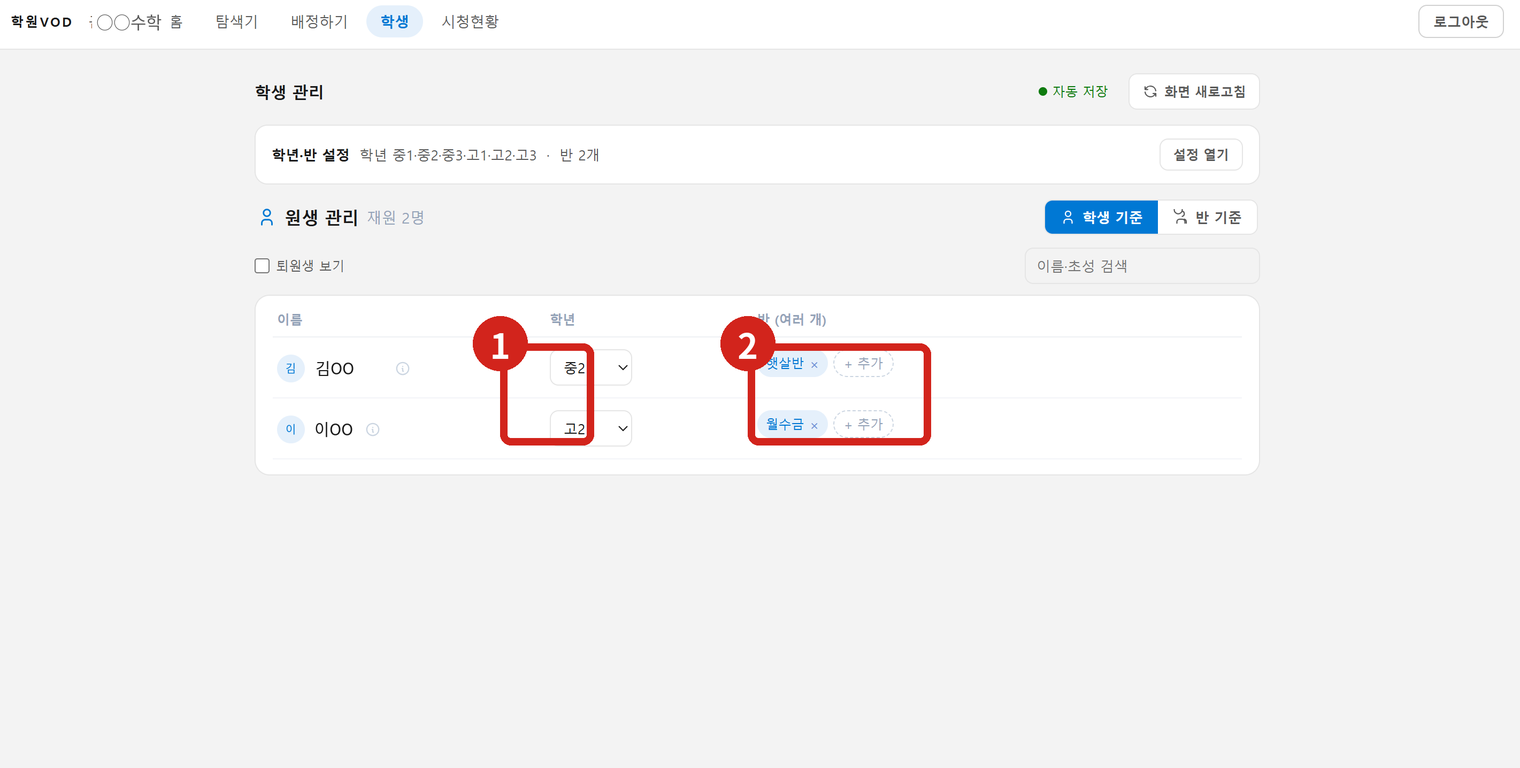Image resolution: width=1520 pixels, height=768 pixels.
Task: Remove the 월수금 class tag with x
Action: tap(814, 426)
